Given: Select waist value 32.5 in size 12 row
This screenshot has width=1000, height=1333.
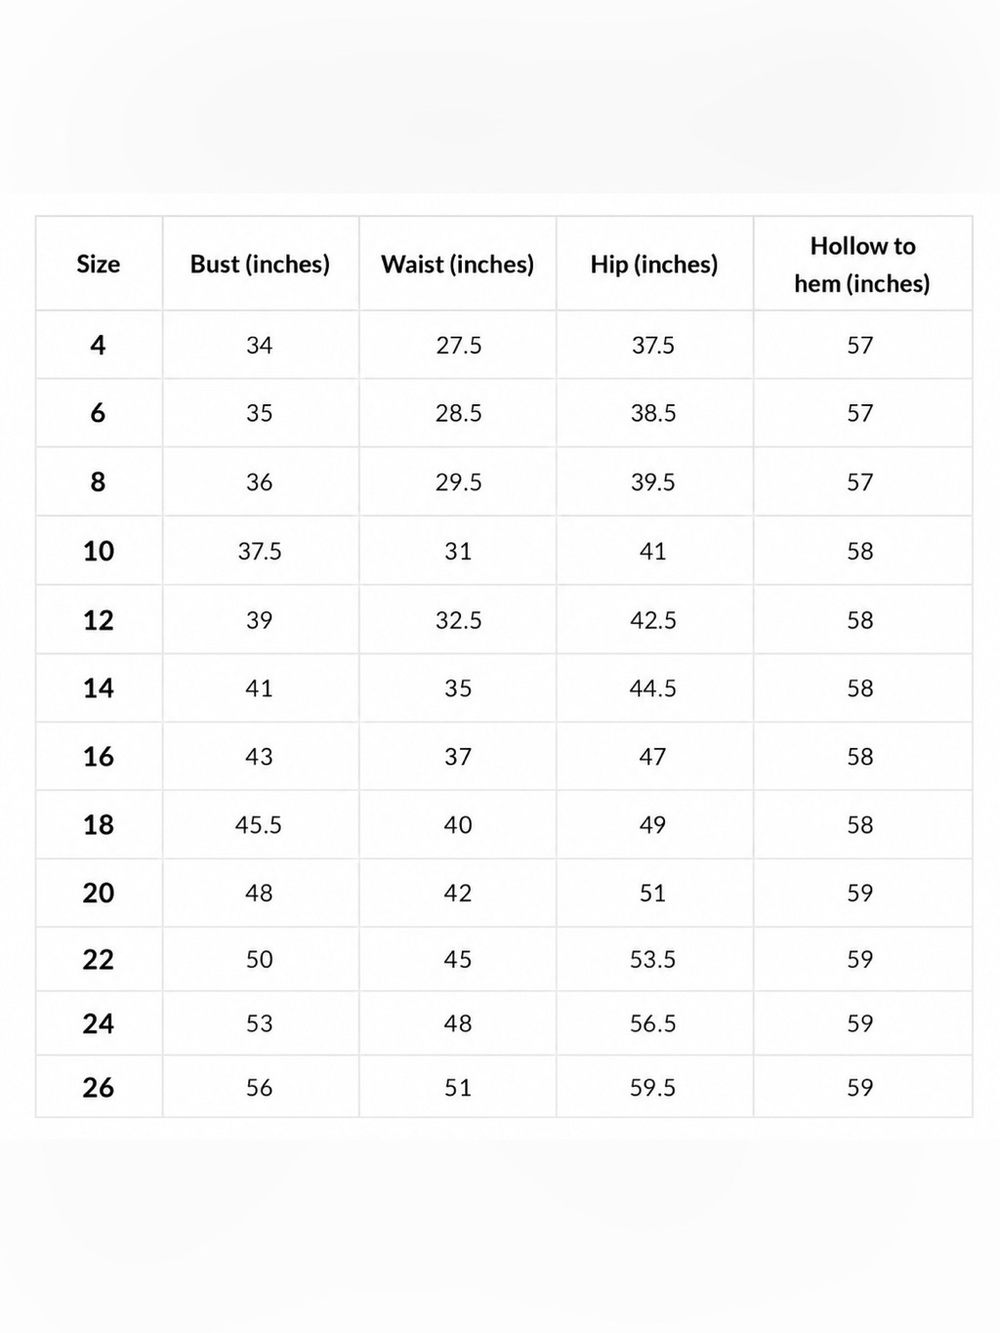Looking at the screenshot, I should [x=458, y=620].
